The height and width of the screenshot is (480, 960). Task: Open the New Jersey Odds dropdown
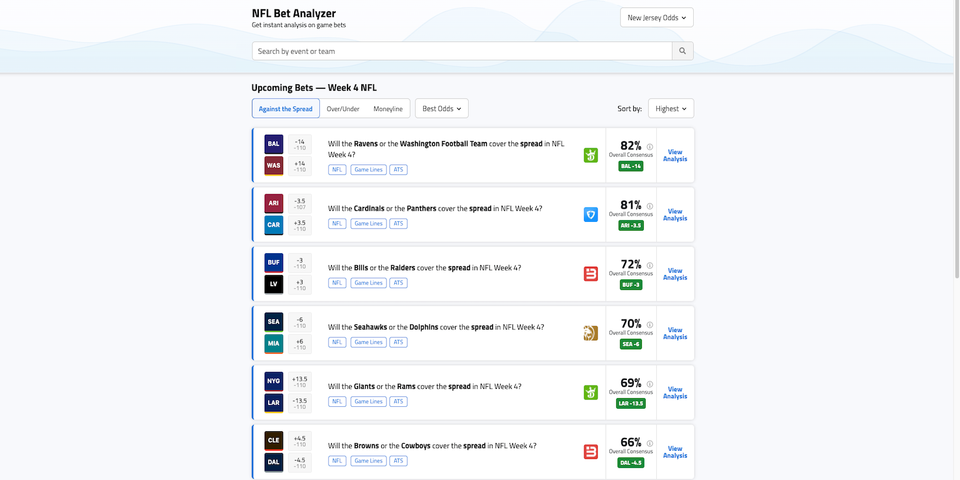656,18
